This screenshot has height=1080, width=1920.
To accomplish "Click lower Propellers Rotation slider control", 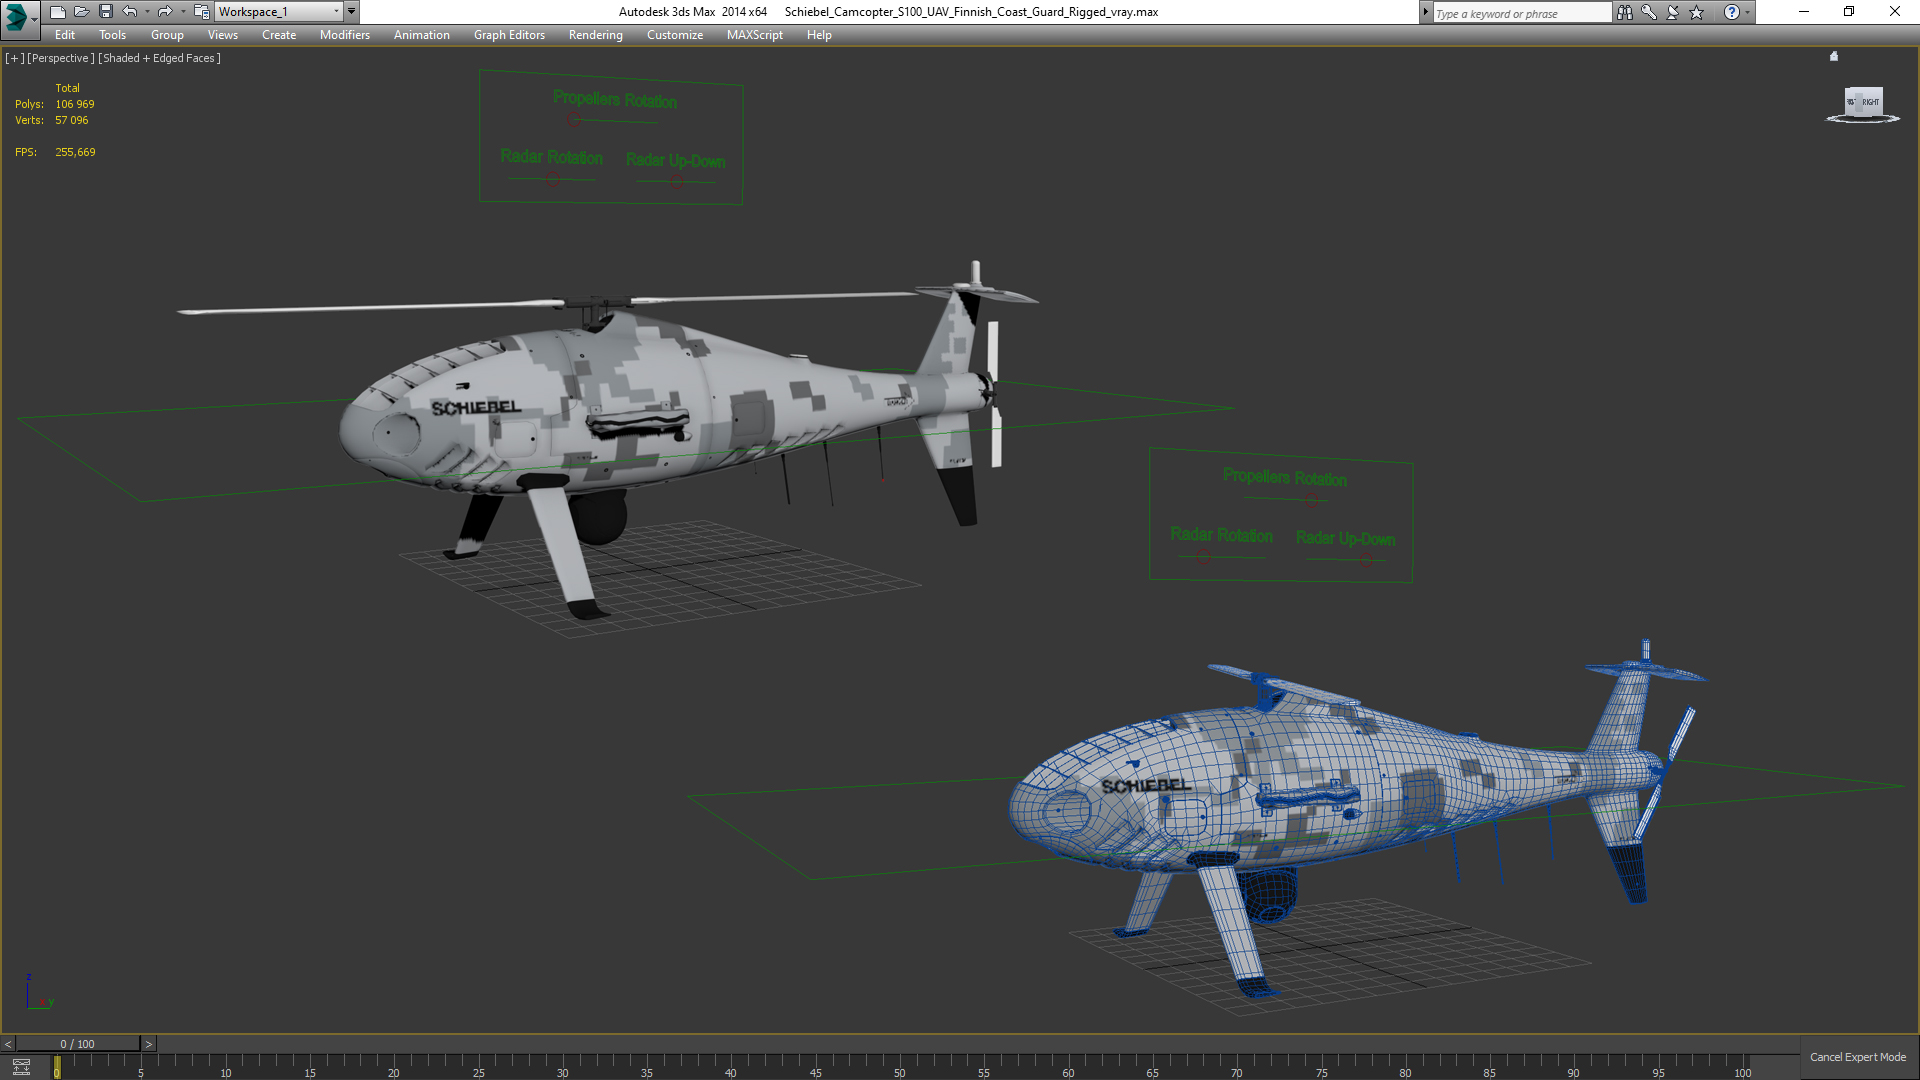I will point(1312,498).
